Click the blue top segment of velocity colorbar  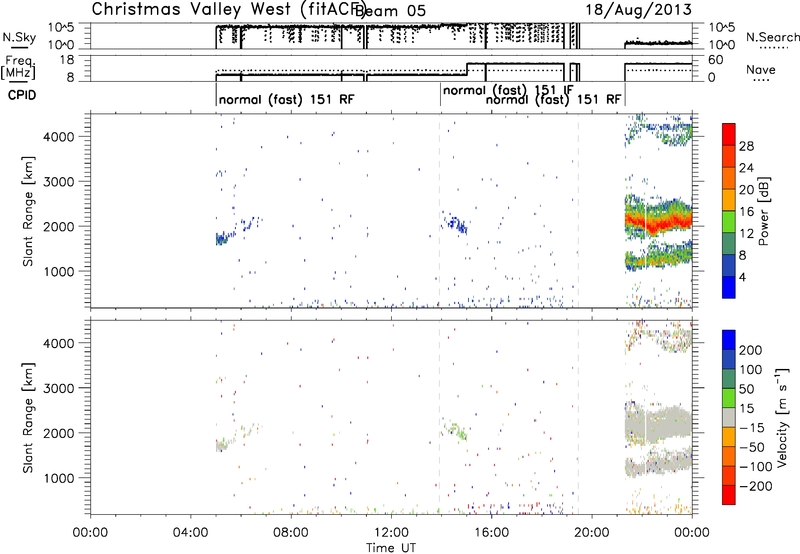click(729, 340)
